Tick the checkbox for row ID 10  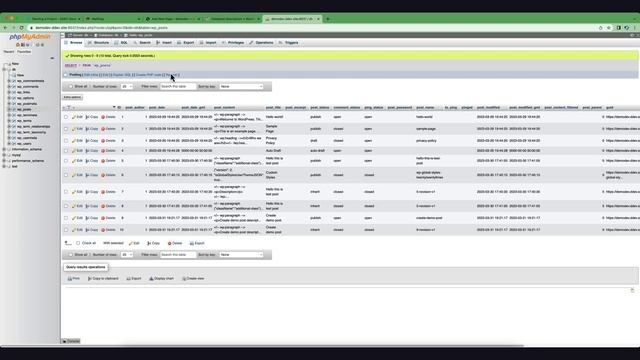click(x=66, y=230)
